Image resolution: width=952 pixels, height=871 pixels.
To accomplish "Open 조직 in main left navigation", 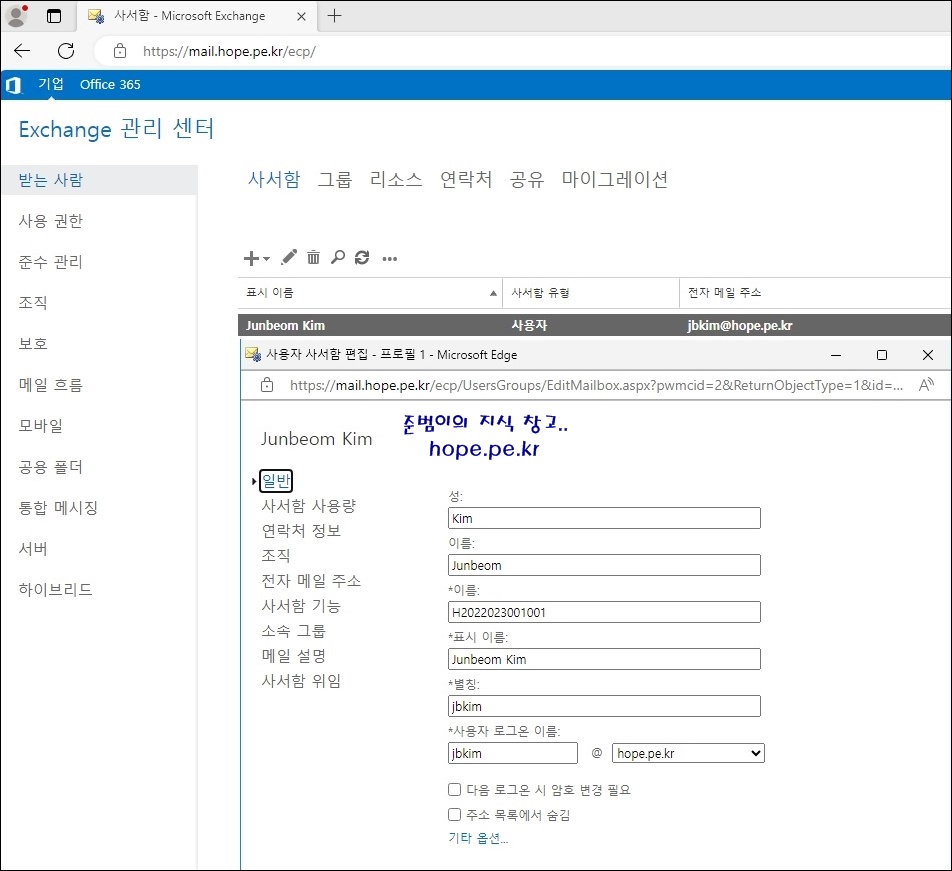I will point(33,302).
